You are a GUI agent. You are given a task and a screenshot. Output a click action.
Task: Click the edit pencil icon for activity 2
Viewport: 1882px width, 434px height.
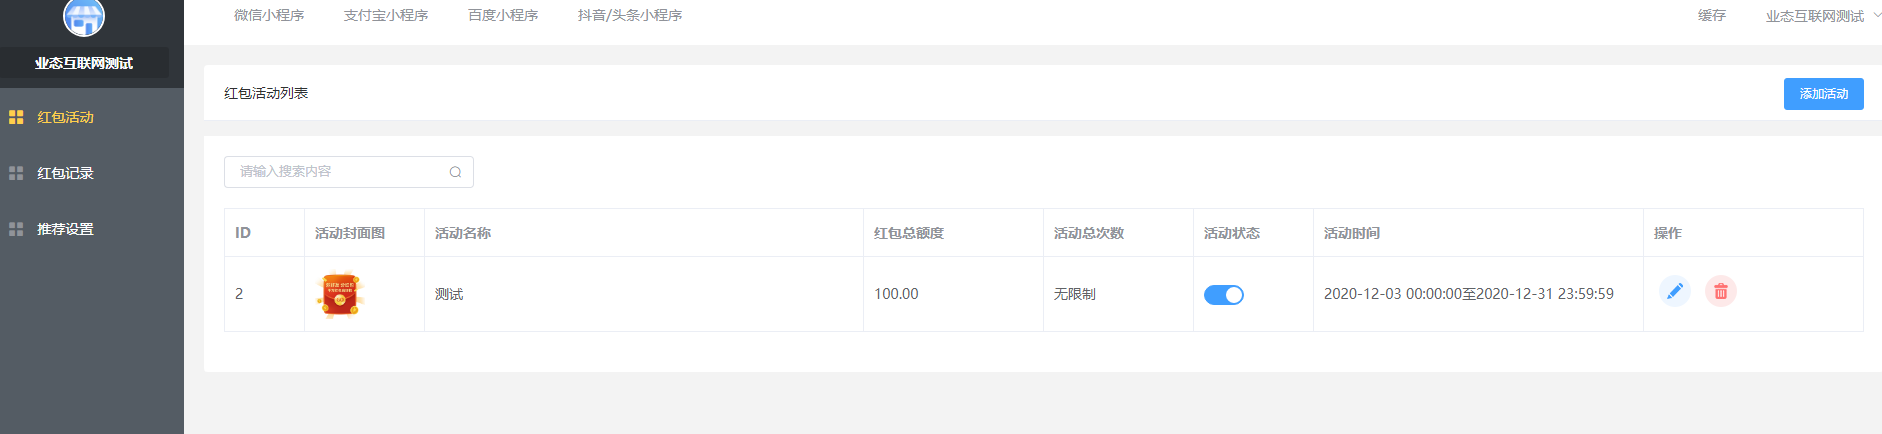[1674, 291]
